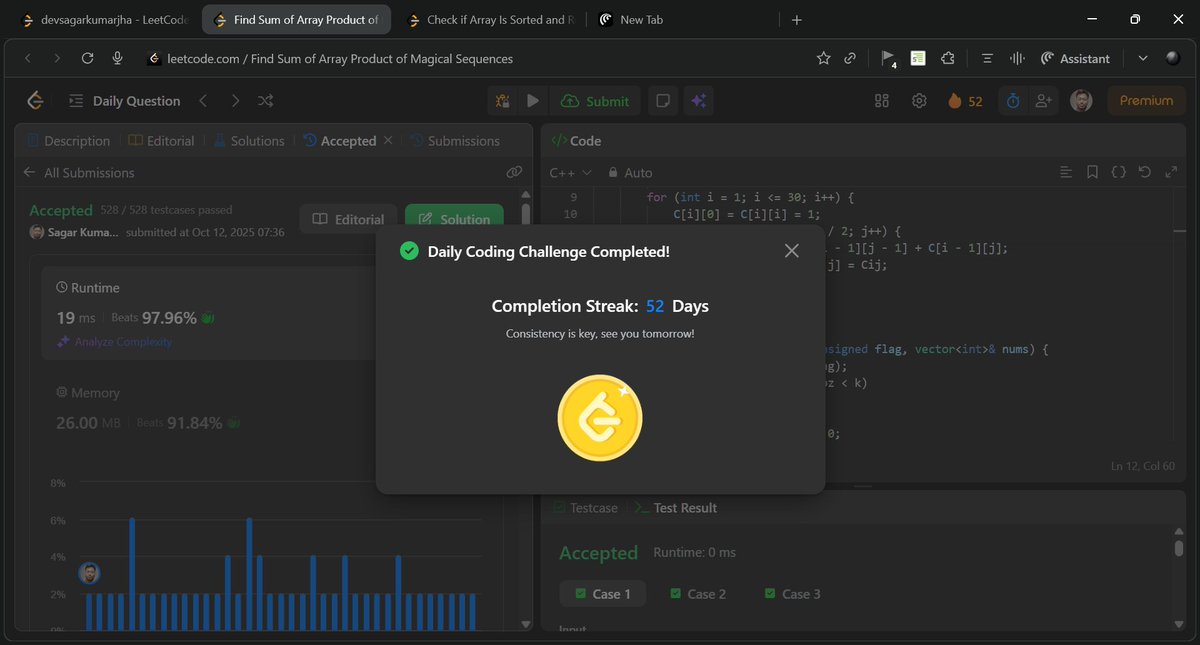Open the Daily Question problem list
Image resolution: width=1200 pixels, height=645 pixels.
tap(125, 101)
